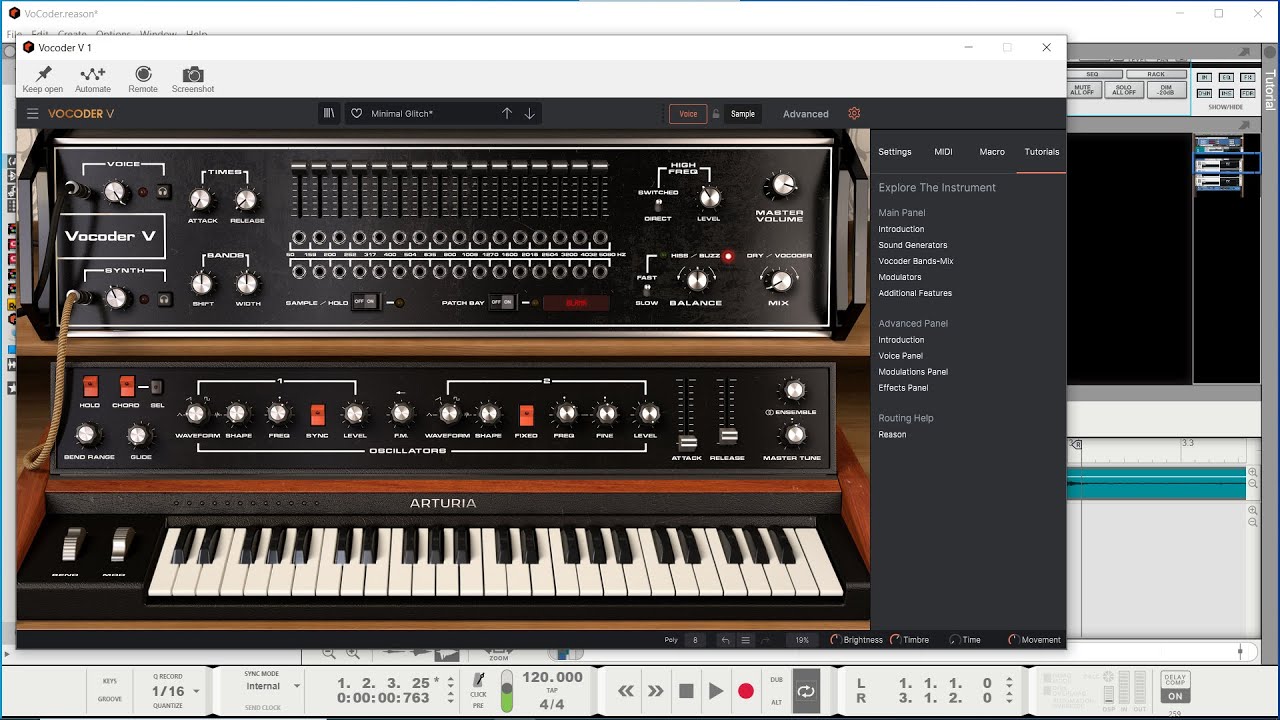
Task: Click the oscillator Attack fader
Action: 687,441
